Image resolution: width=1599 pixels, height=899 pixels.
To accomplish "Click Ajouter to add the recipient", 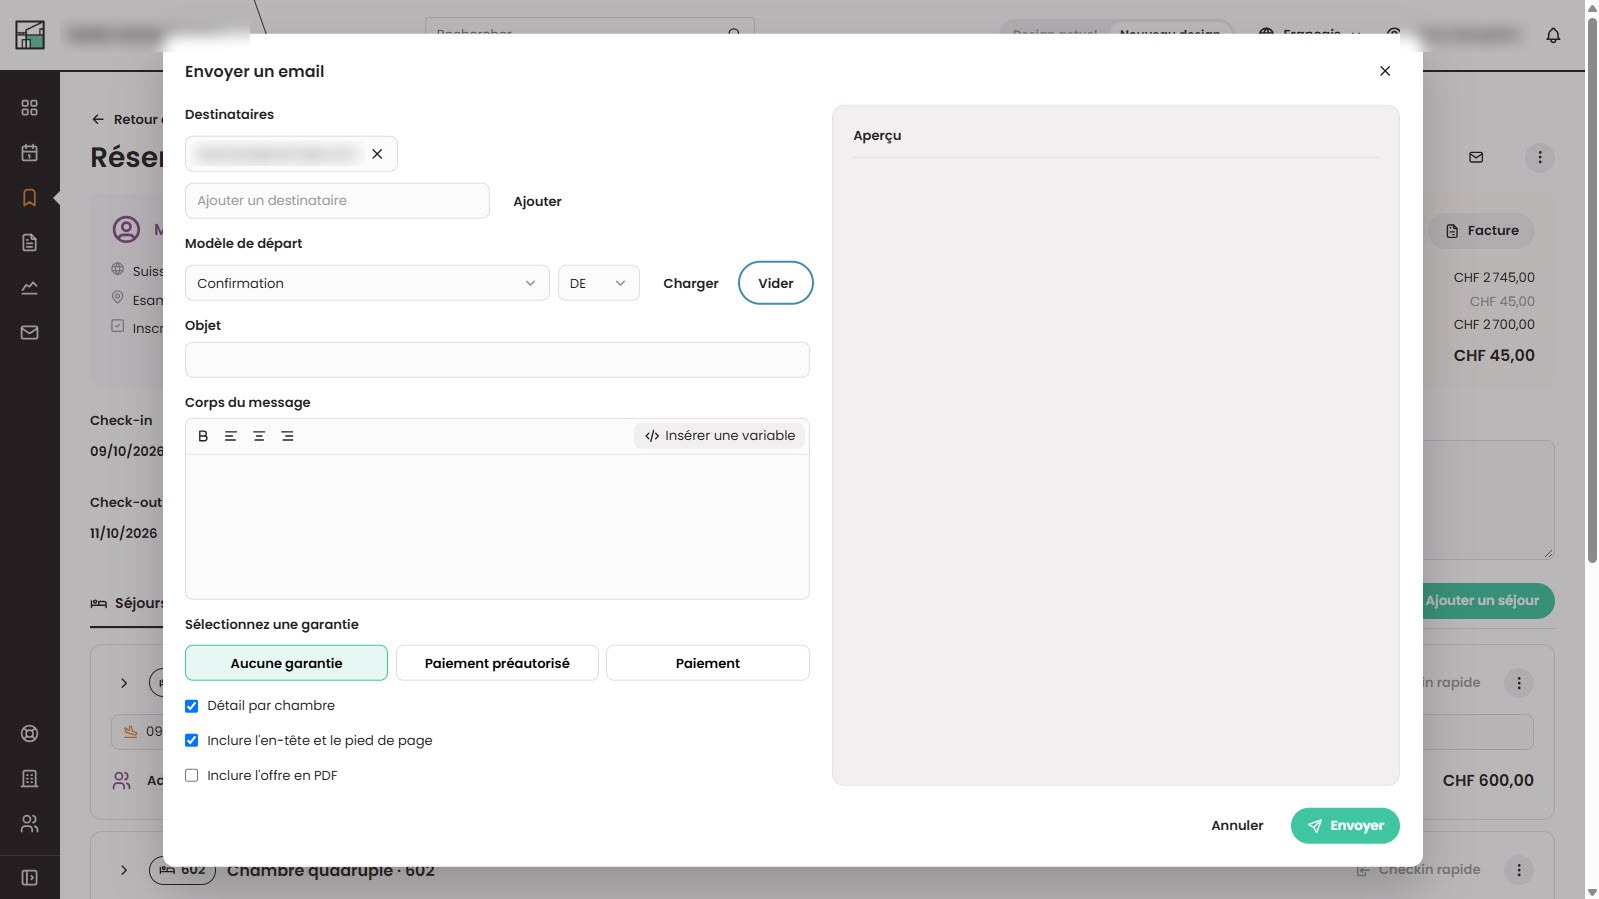I will coord(537,201).
